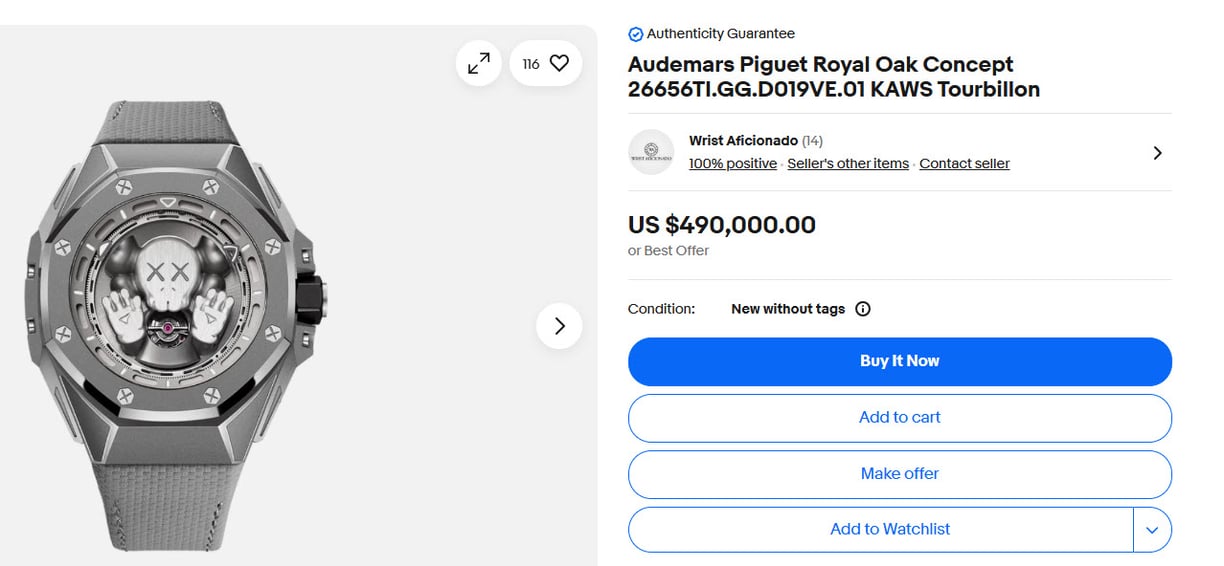The image size is (1224, 566).
Task: Open seller details chevron arrow
Action: point(1157,153)
